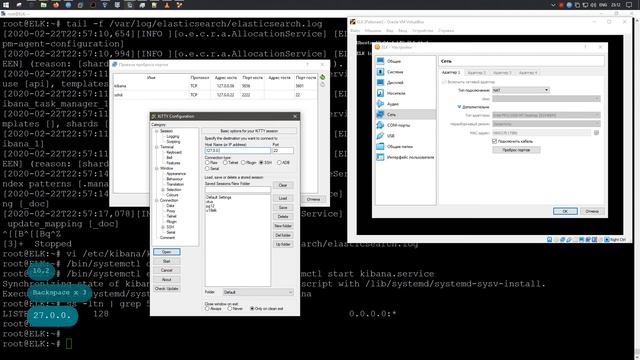Expand the SSH tree node
640x360 pixels.
[x=163, y=227]
